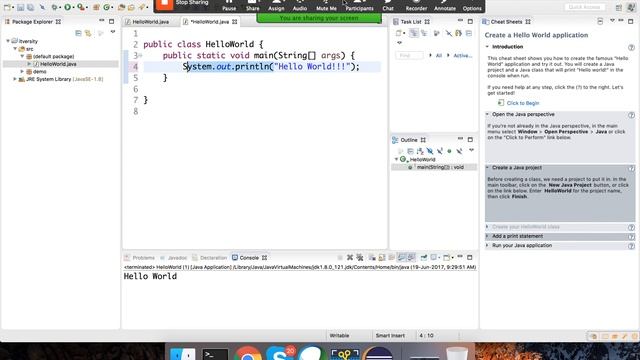
Task: Collapse the Introduction section in Cheat Sheets
Action: (x=487, y=47)
